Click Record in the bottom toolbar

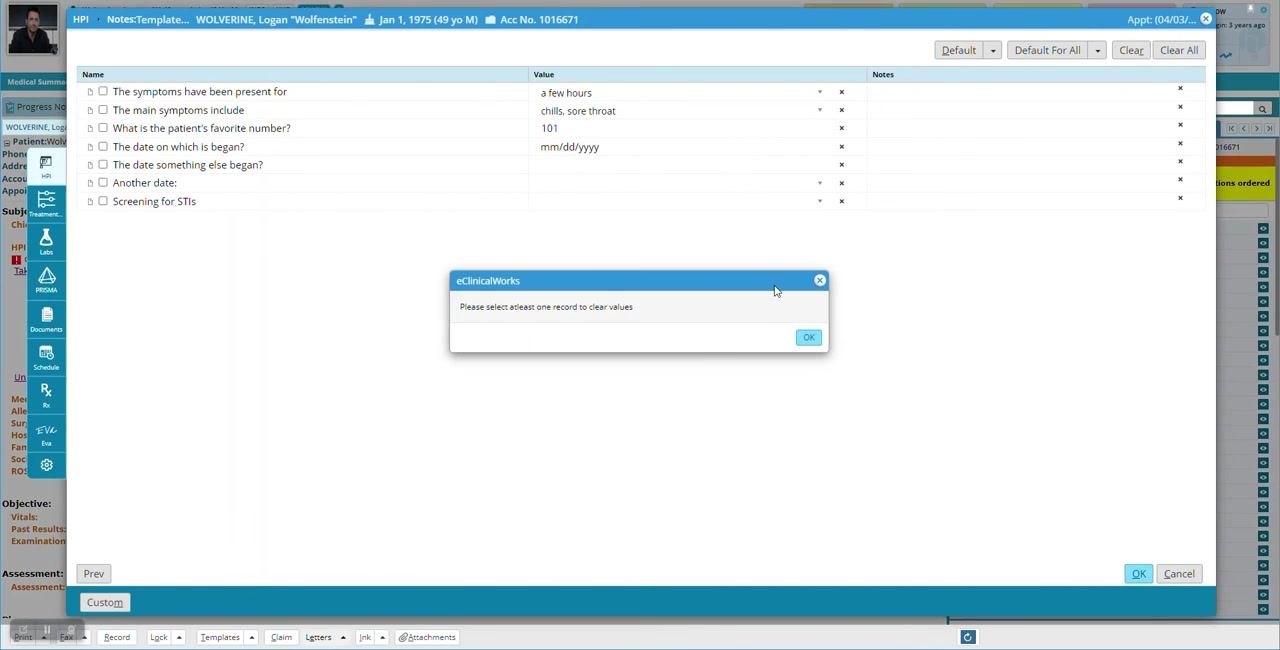117,637
